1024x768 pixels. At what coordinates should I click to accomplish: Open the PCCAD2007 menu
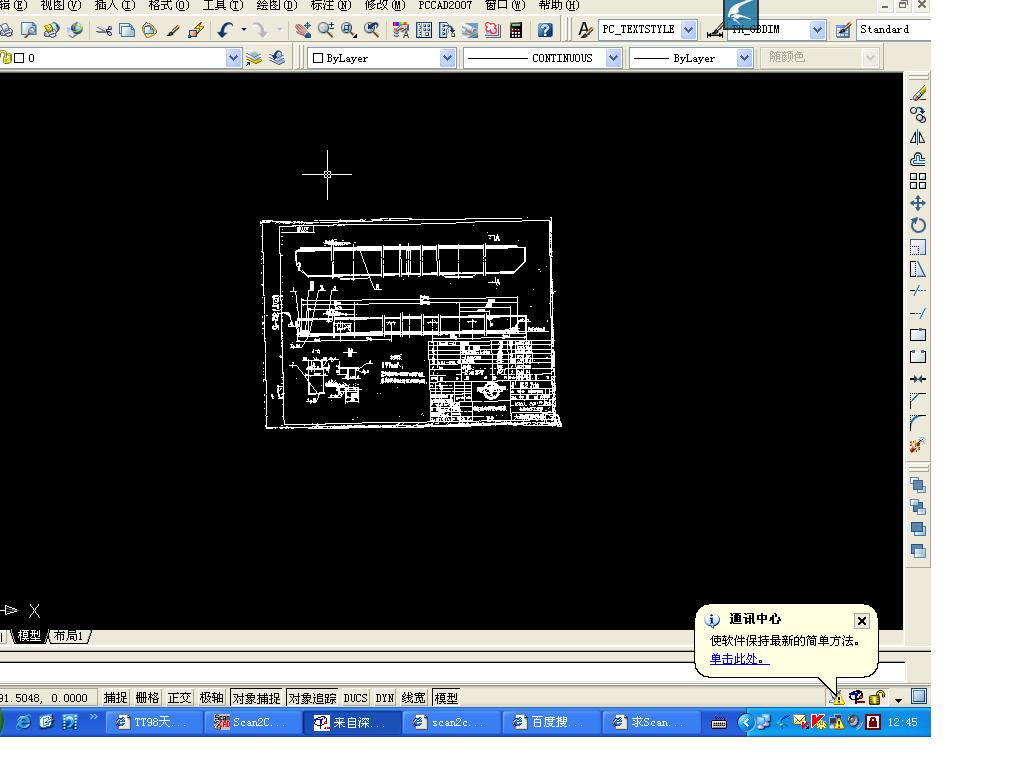445,6
